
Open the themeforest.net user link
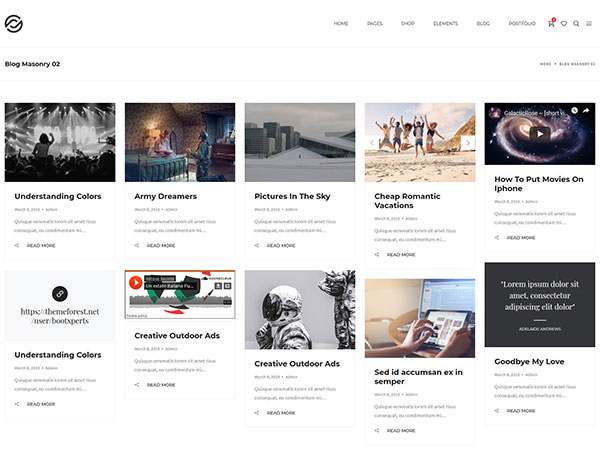(x=60, y=316)
